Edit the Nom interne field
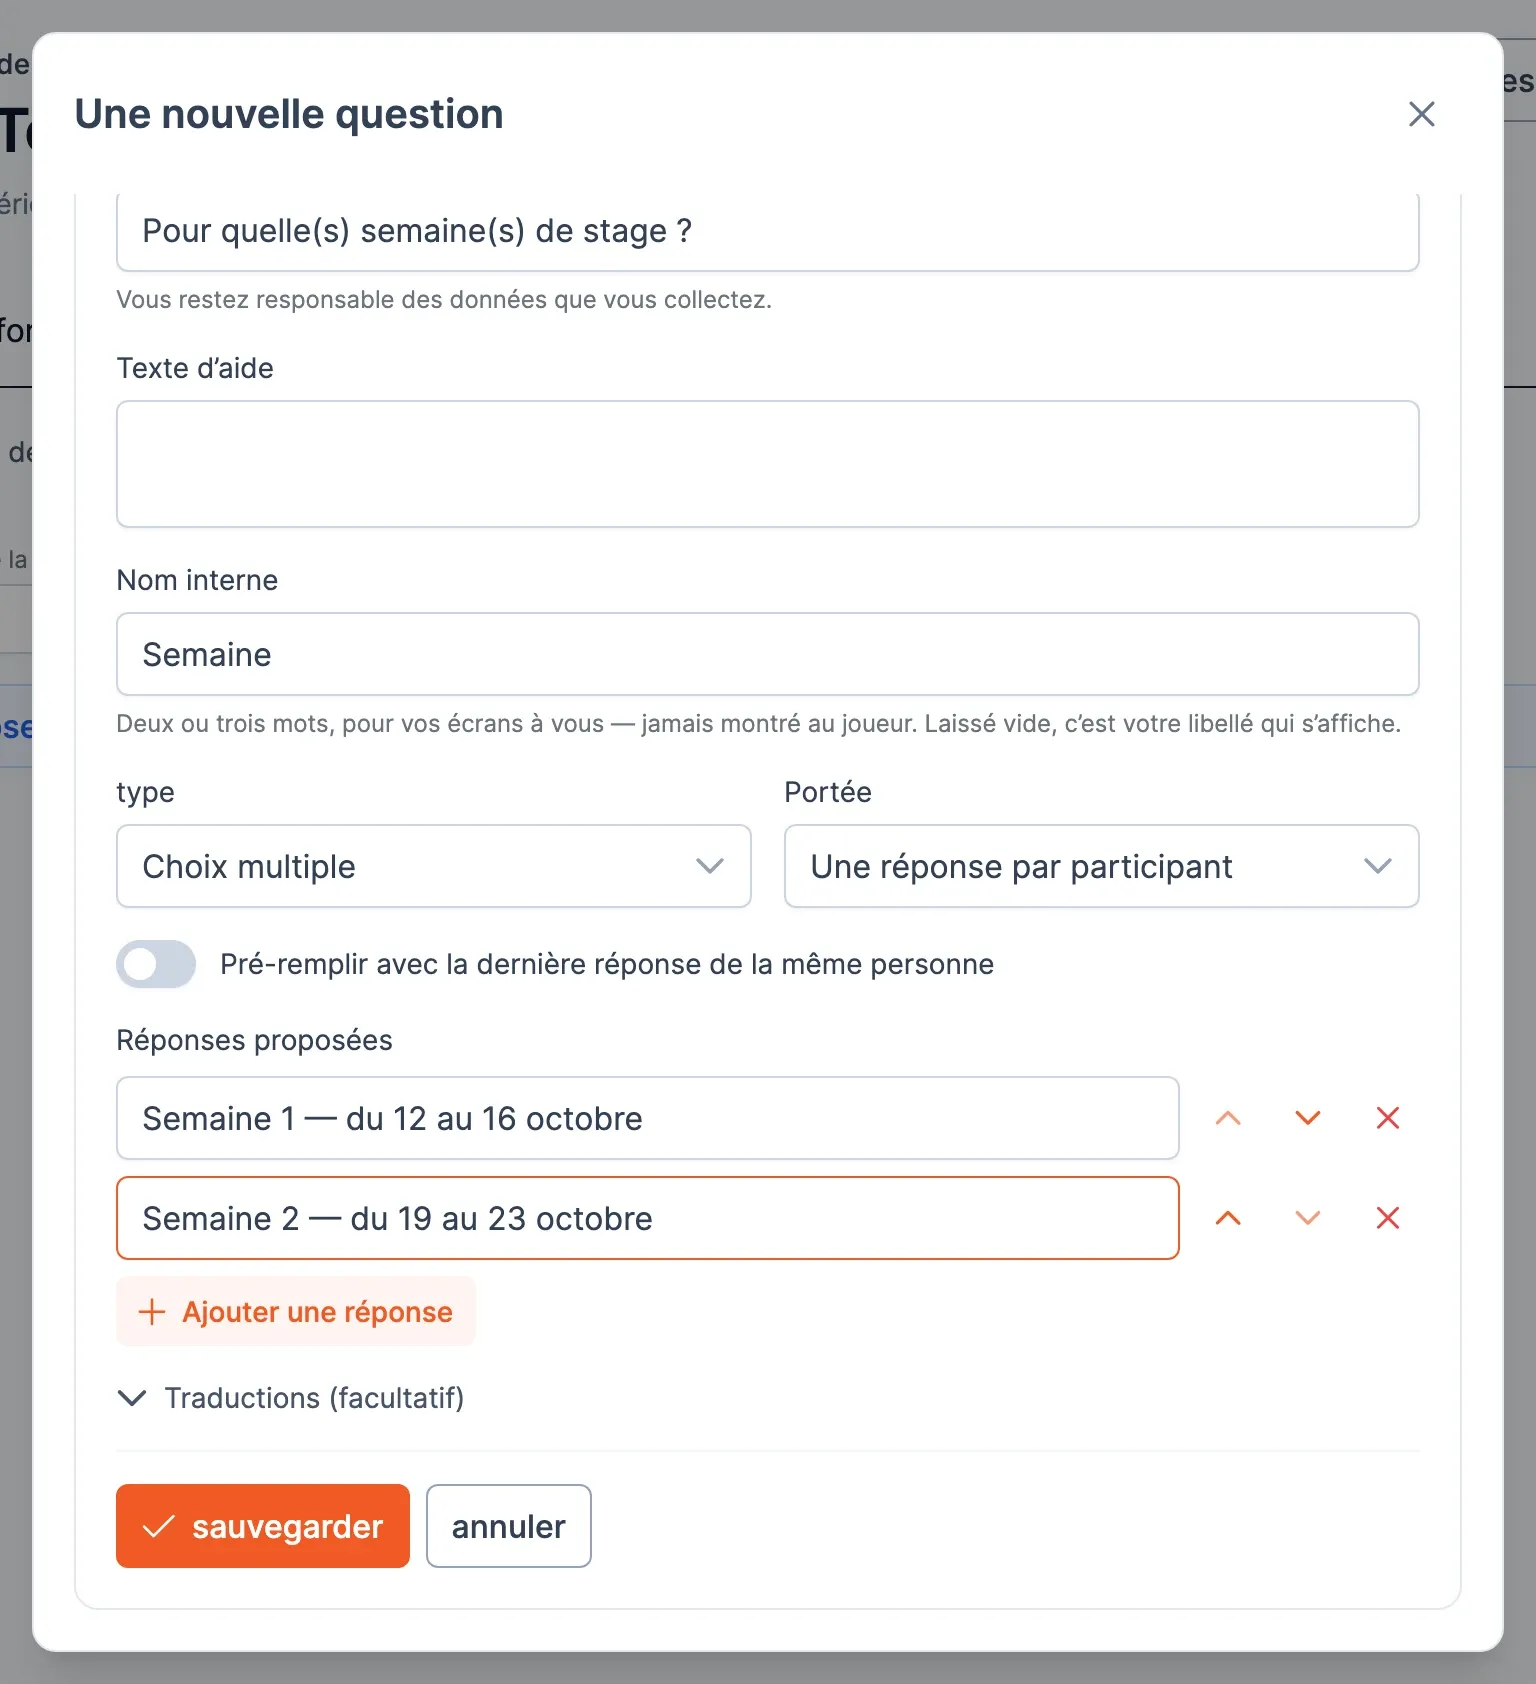This screenshot has height=1684, width=1536. (768, 654)
